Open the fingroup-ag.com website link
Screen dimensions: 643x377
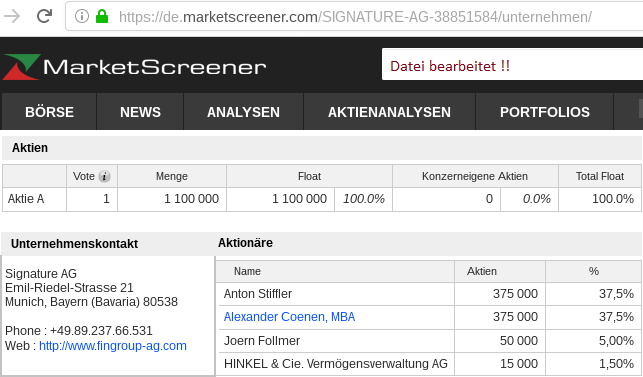pos(113,346)
